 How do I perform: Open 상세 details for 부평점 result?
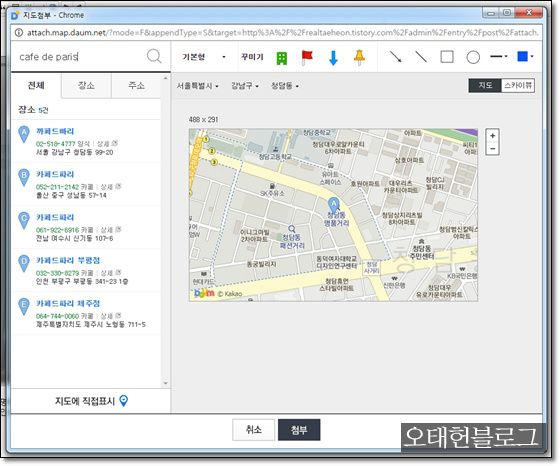110,273
